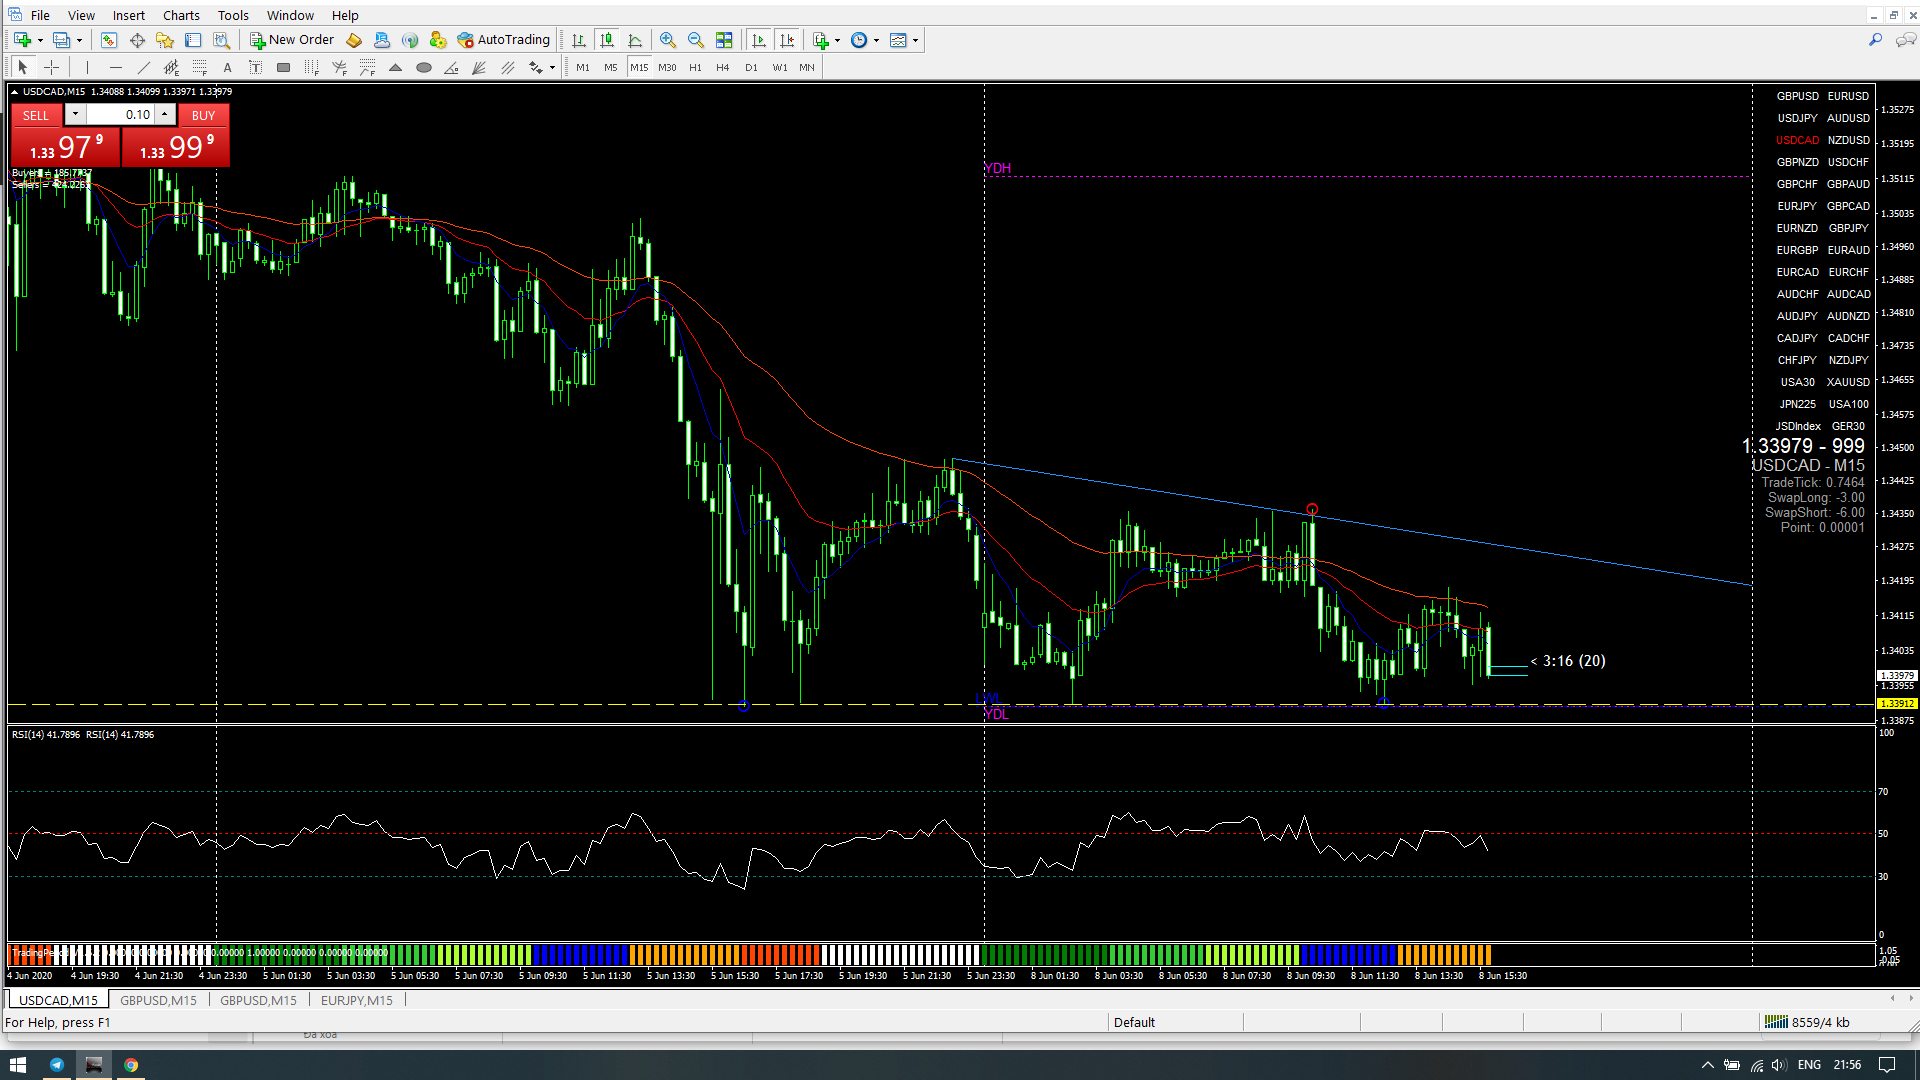Switch timeframe to H4
Screen dimensions: 1920x1080
[723, 67]
